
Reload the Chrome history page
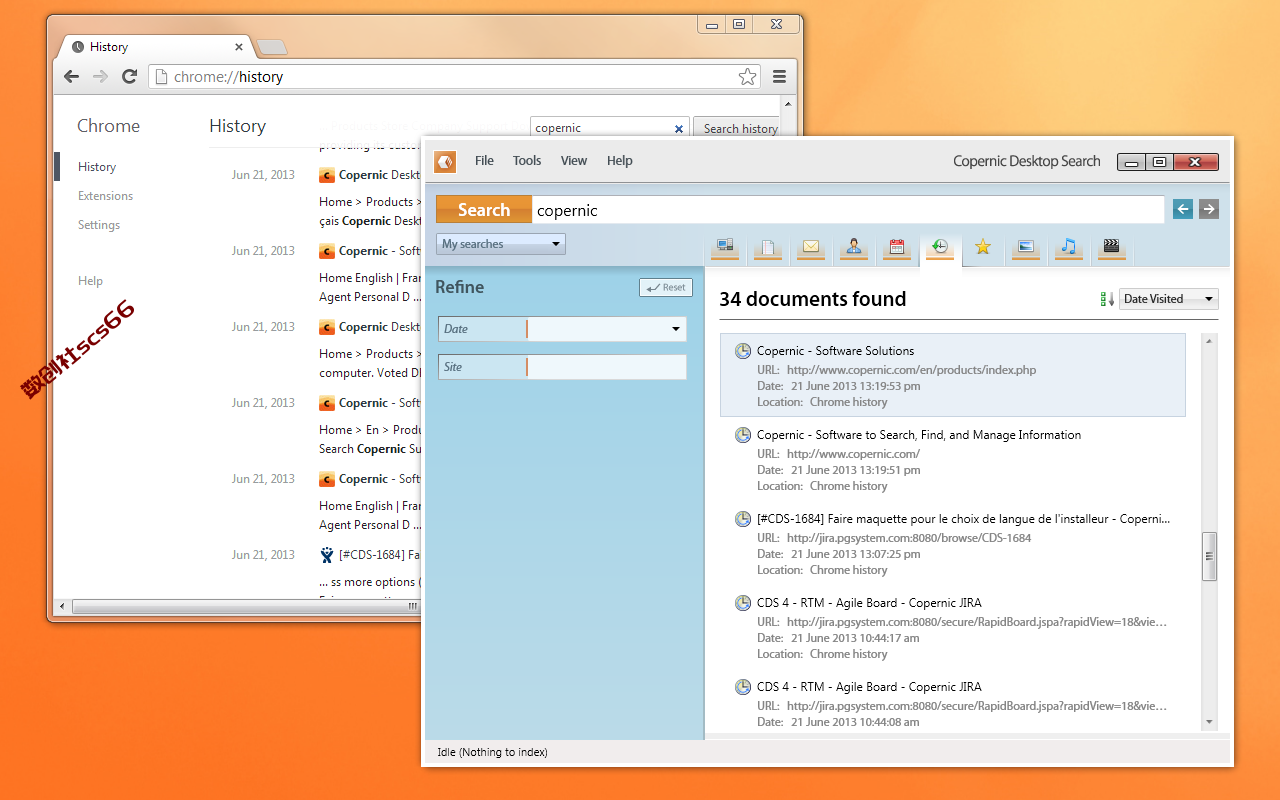(x=129, y=77)
